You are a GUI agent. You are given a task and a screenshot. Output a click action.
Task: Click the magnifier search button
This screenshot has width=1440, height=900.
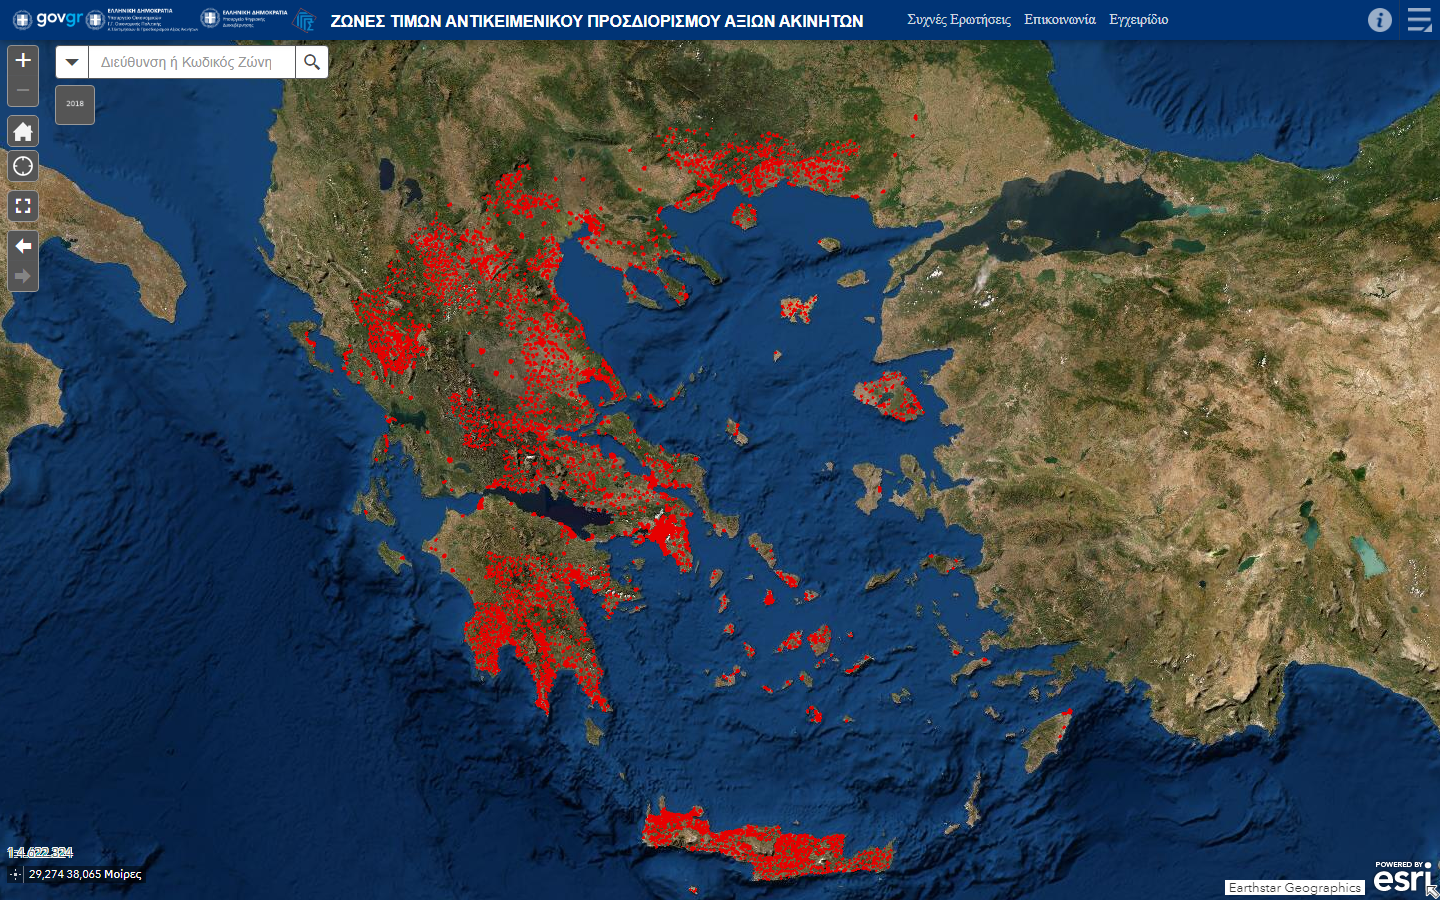pyautogui.click(x=312, y=62)
